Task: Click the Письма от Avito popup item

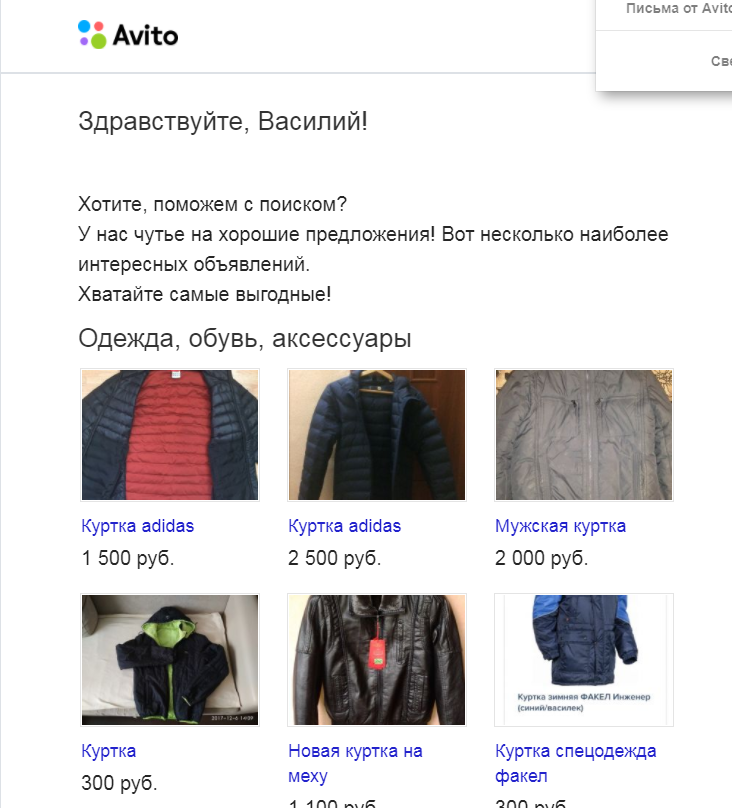Action: coord(678,8)
